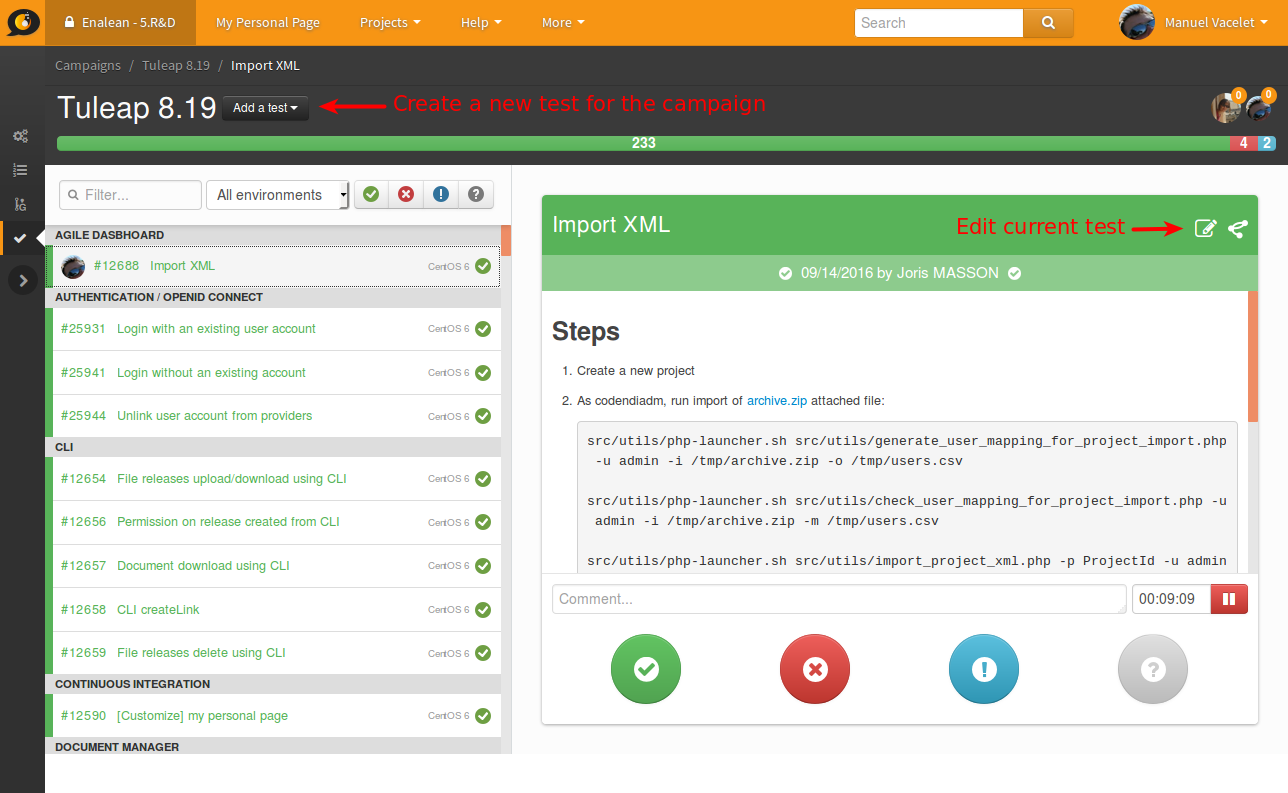Toggle blocked filter exclamation button

point(441,194)
